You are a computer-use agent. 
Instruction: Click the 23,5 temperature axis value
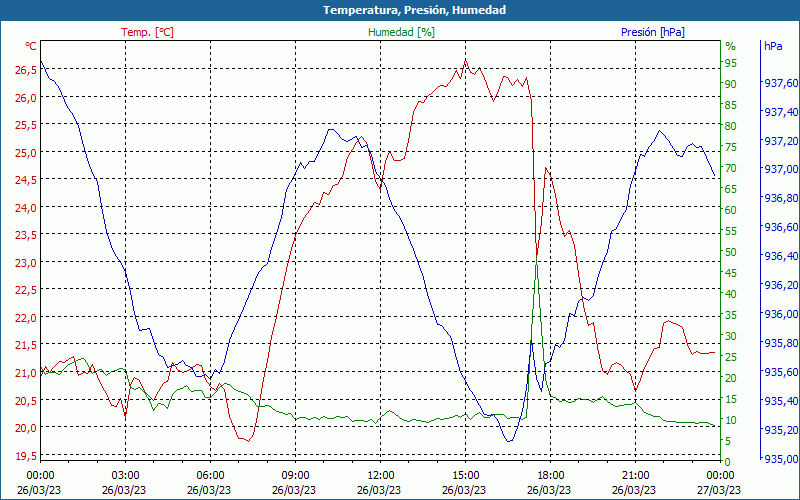[26, 235]
